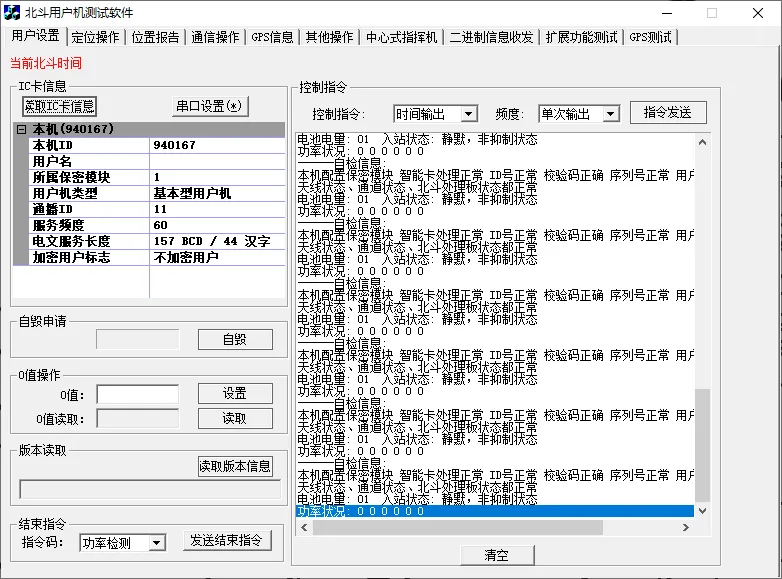Click the 自毁 button
The image size is (782, 579).
(x=235, y=340)
